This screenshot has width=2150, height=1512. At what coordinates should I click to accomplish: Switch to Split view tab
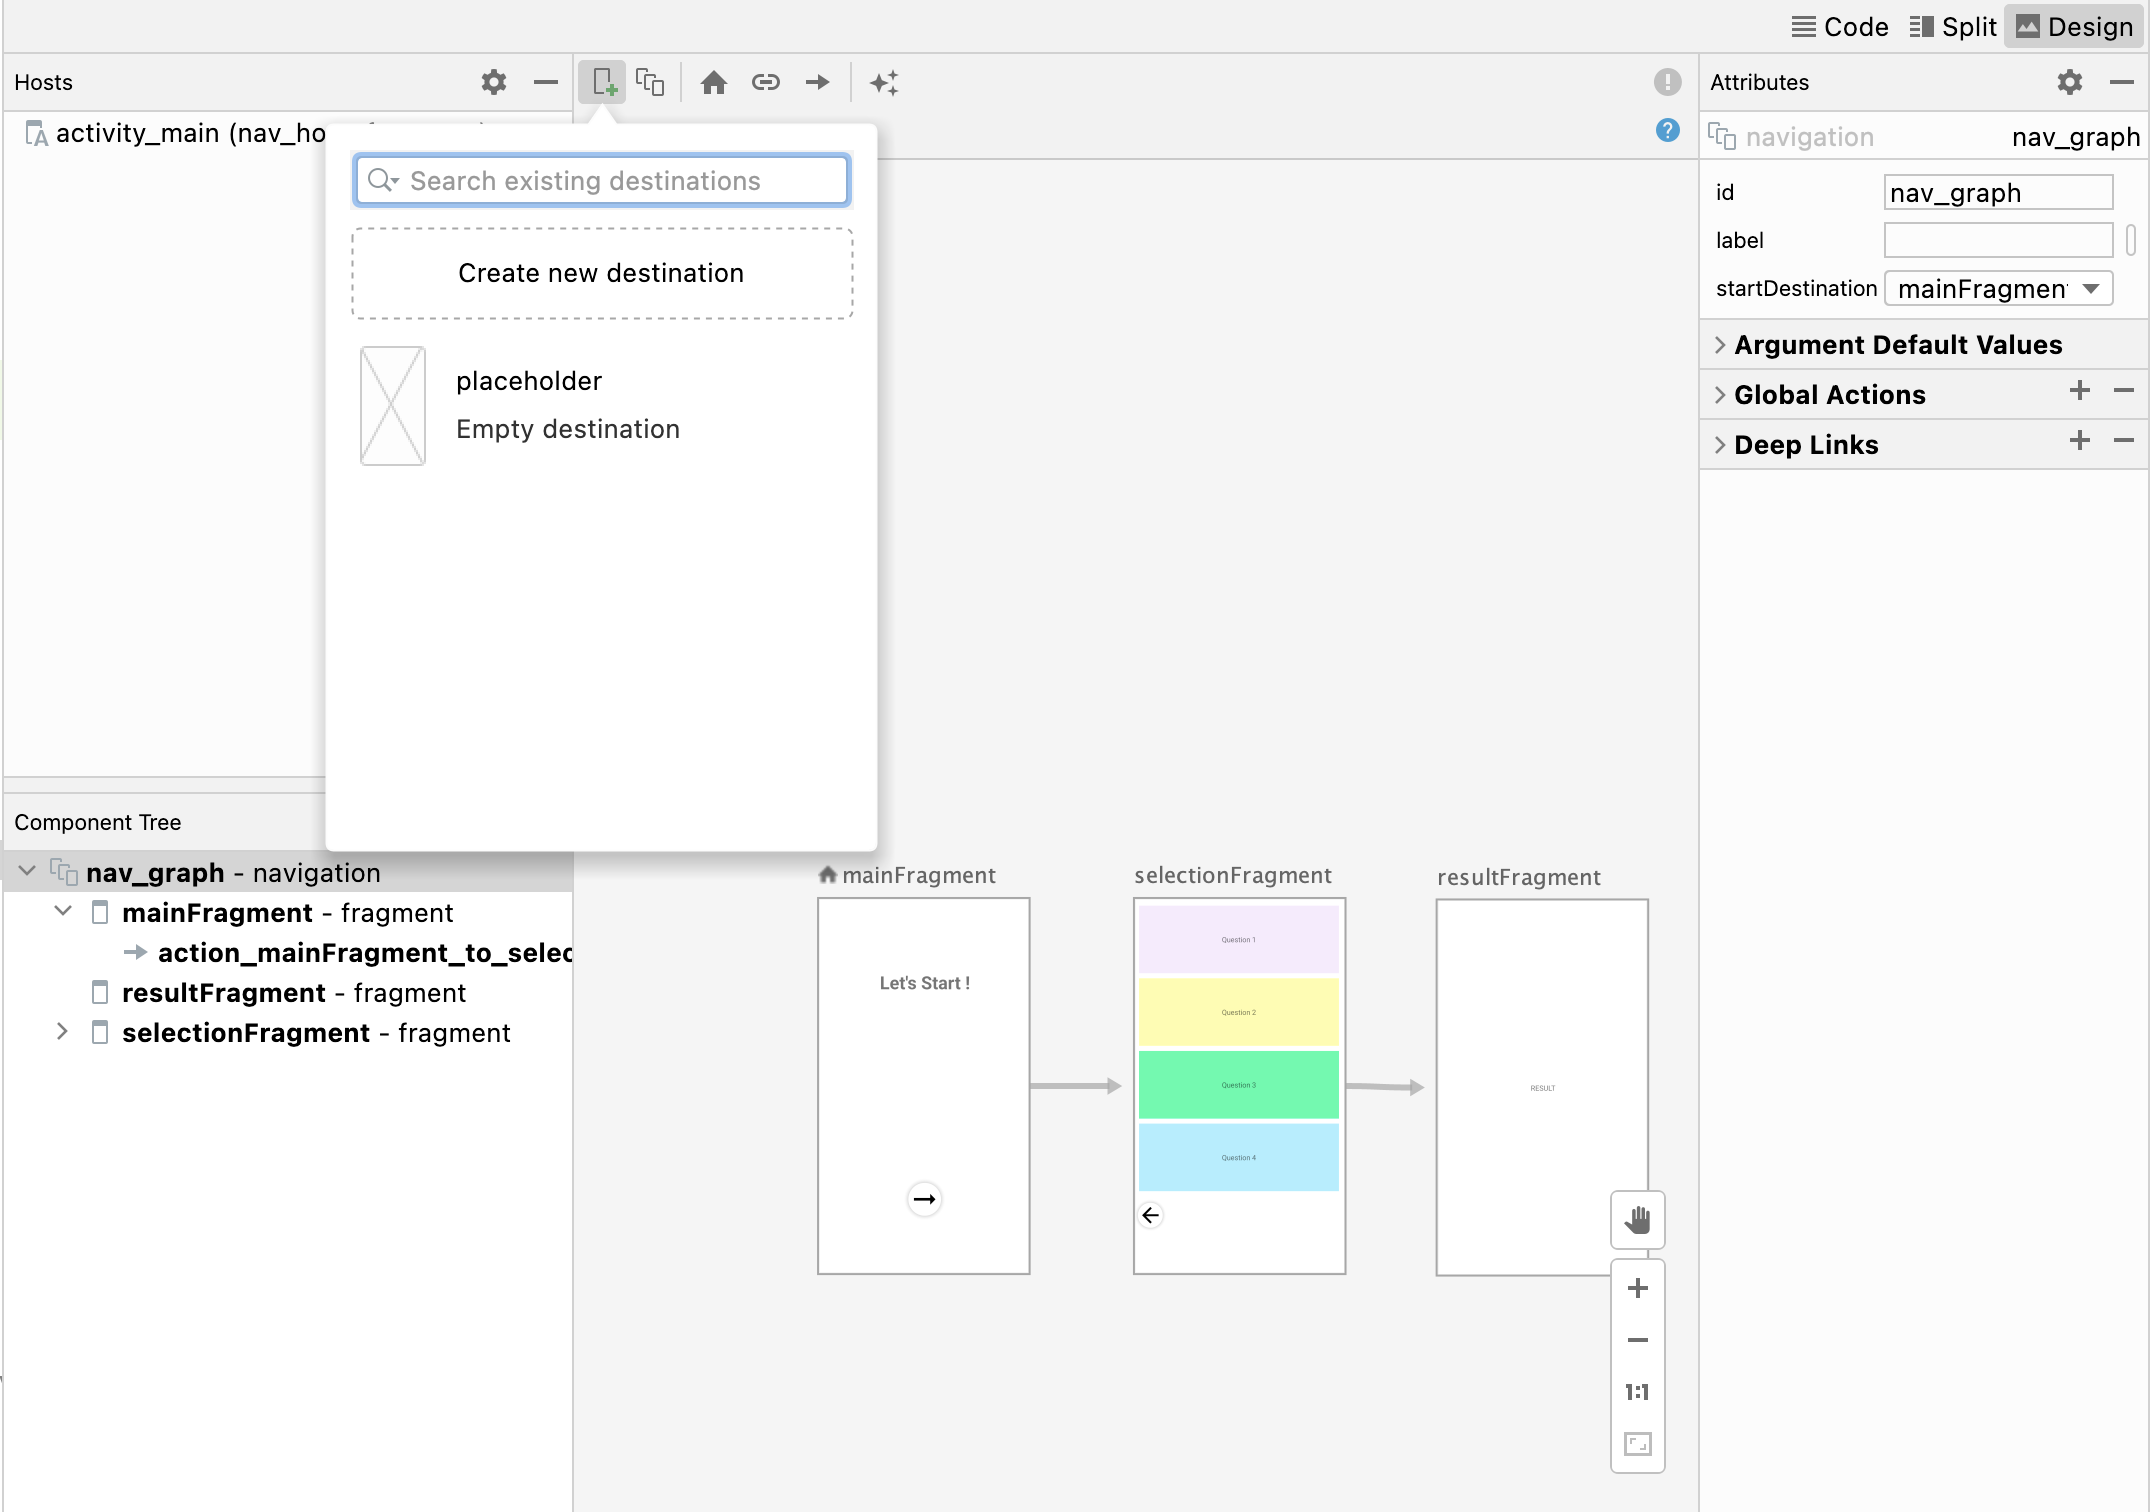tap(1952, 27)
